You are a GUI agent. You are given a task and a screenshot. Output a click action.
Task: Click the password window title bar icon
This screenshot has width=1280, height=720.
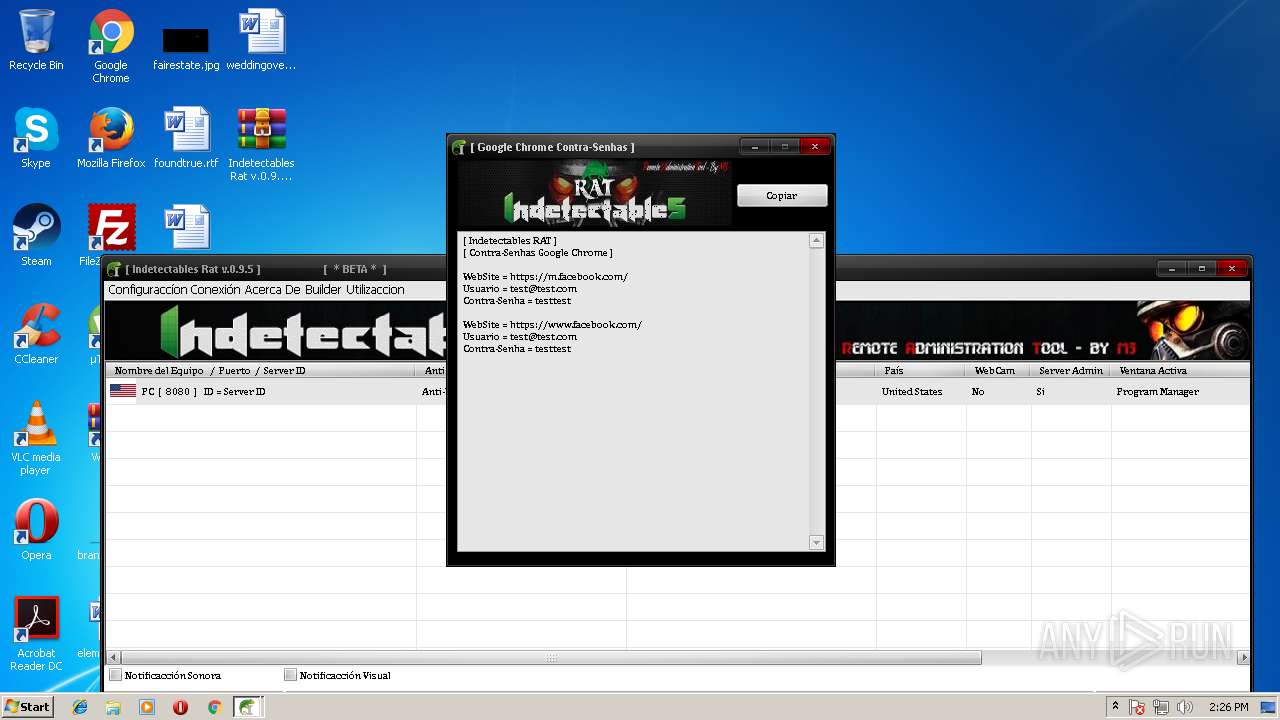click(459, 147)
